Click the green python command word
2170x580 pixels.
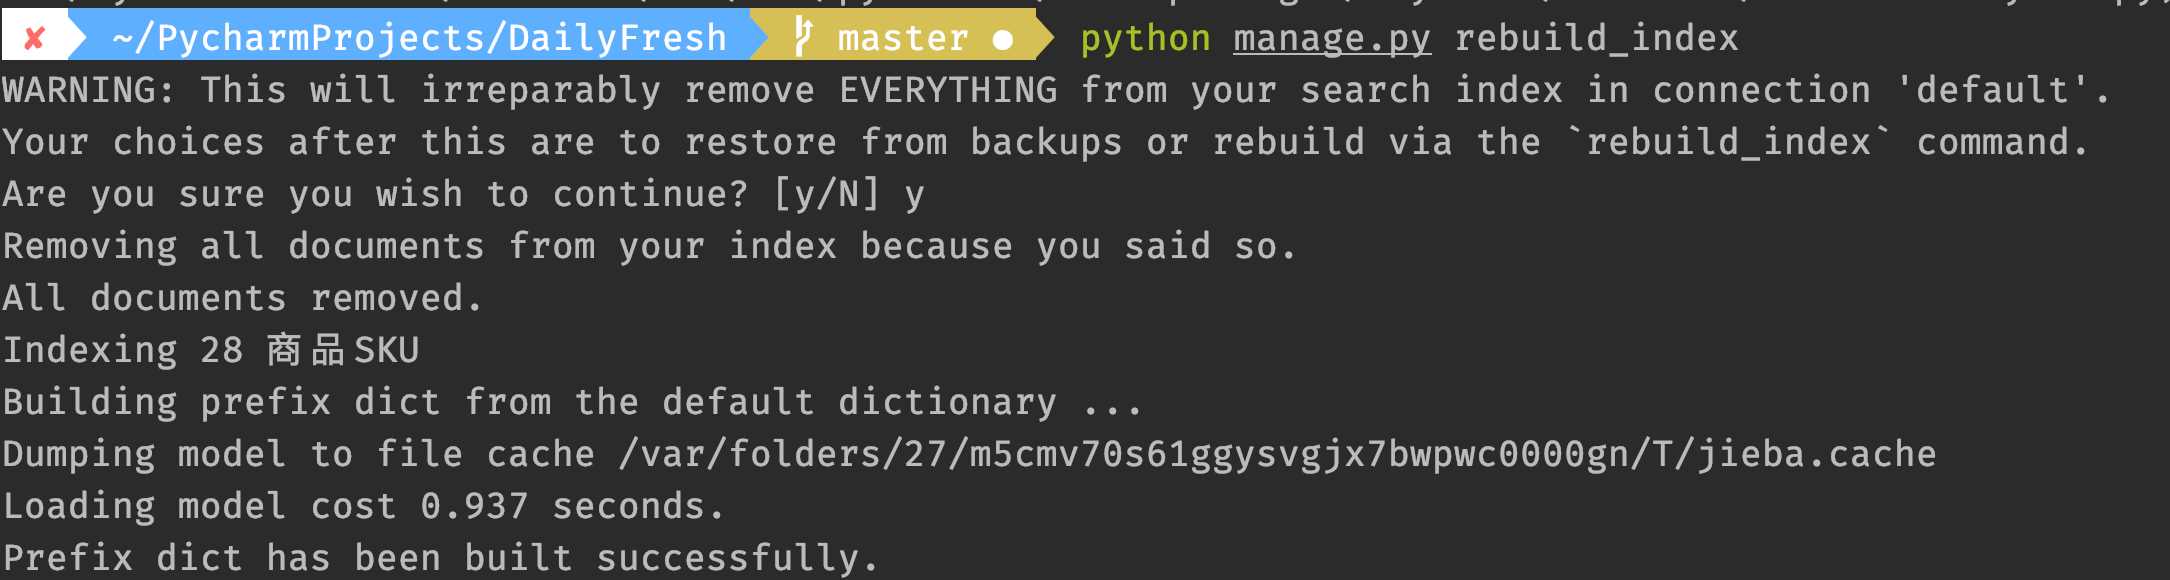click(x=1145, y=39)
